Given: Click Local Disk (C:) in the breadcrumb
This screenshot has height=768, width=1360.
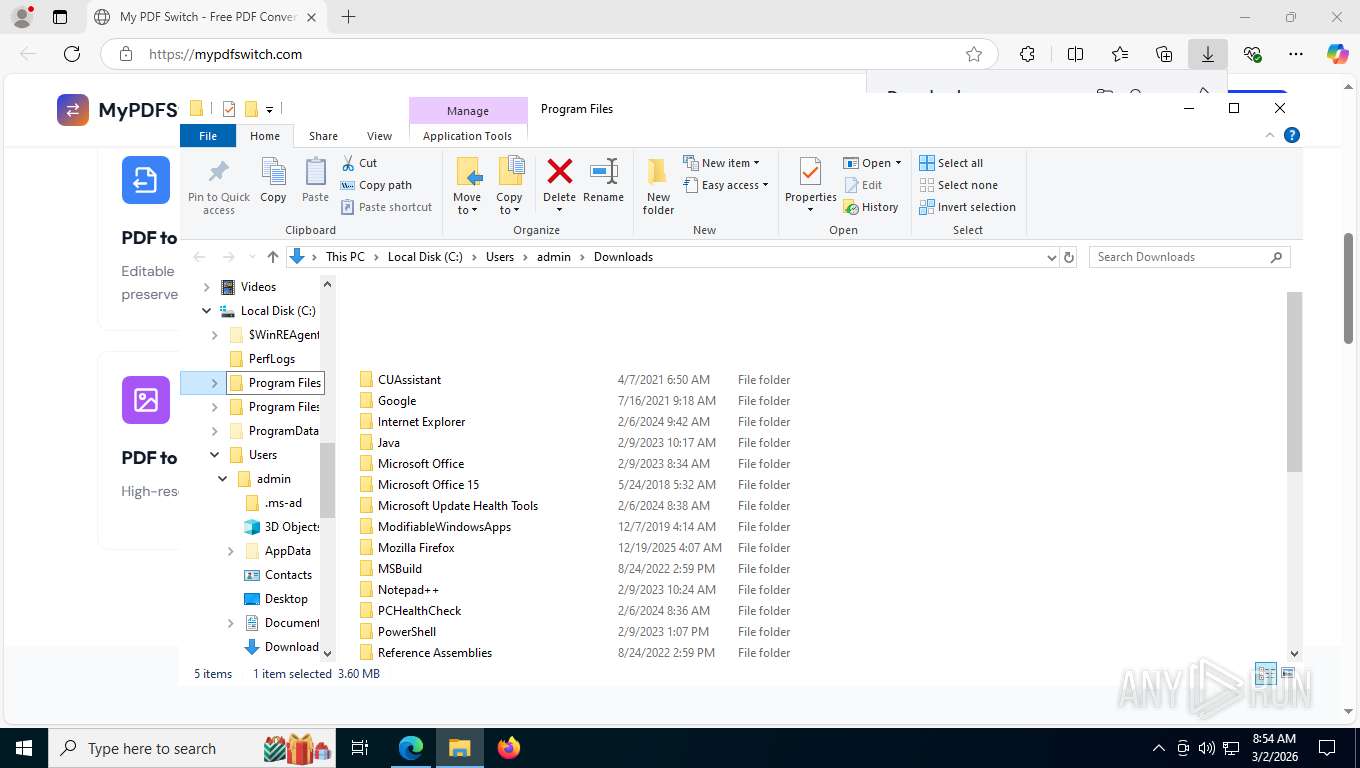Looking at the screenshot, I should [x=425, y=257].
